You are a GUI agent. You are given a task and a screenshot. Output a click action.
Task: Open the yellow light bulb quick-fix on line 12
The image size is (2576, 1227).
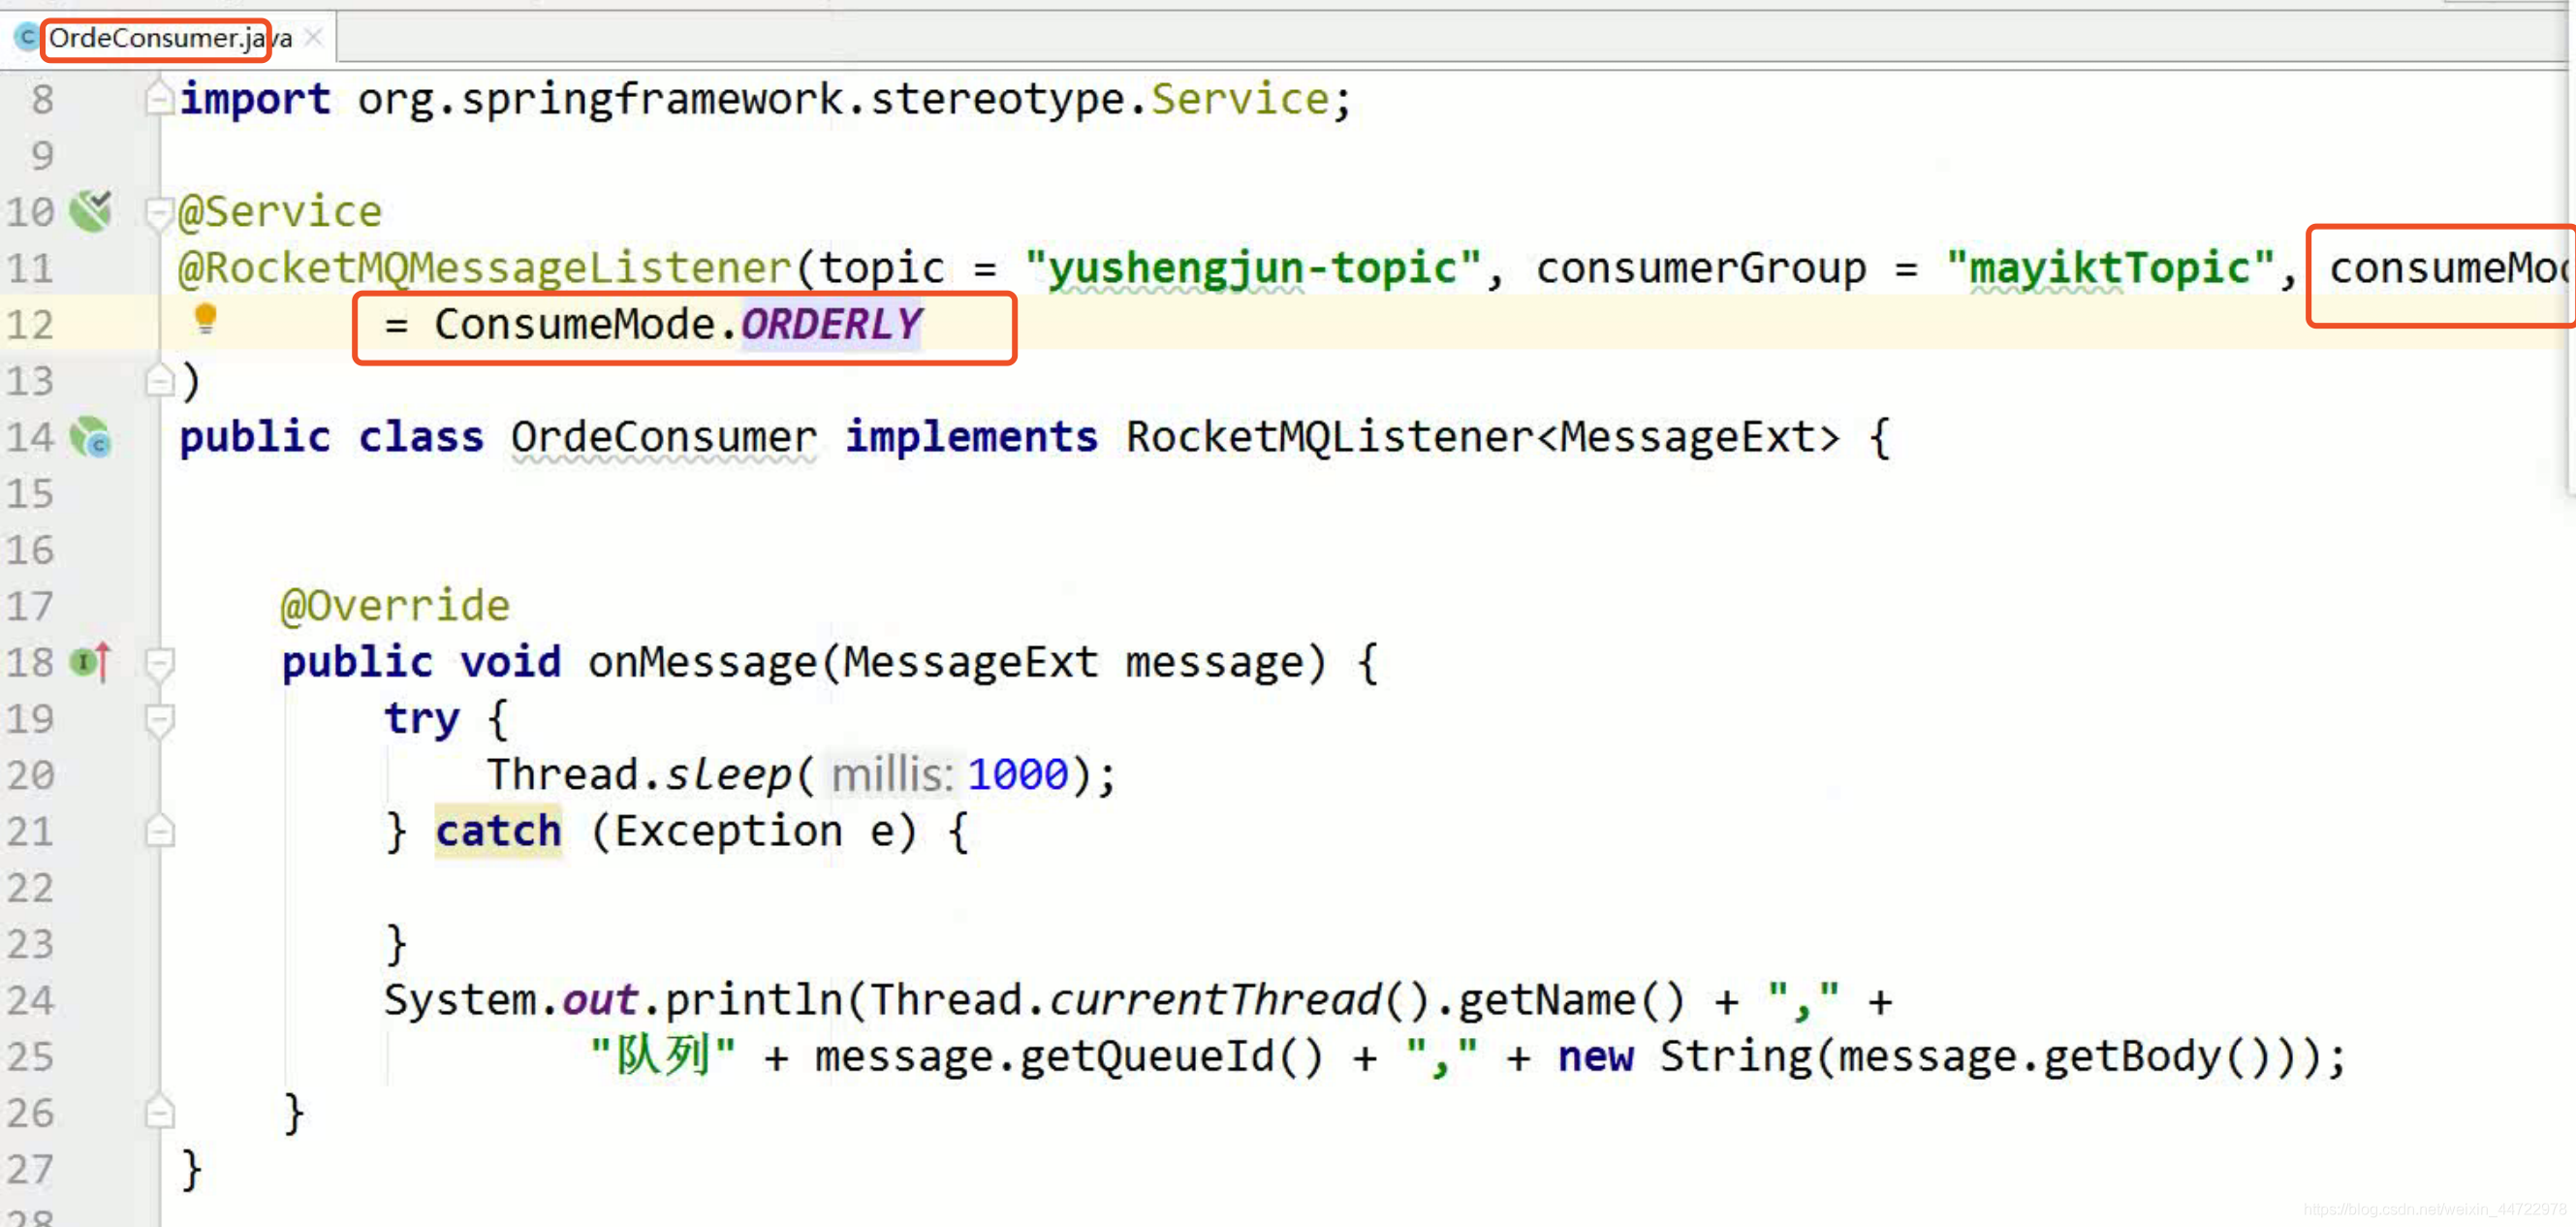tap(205, 319)
